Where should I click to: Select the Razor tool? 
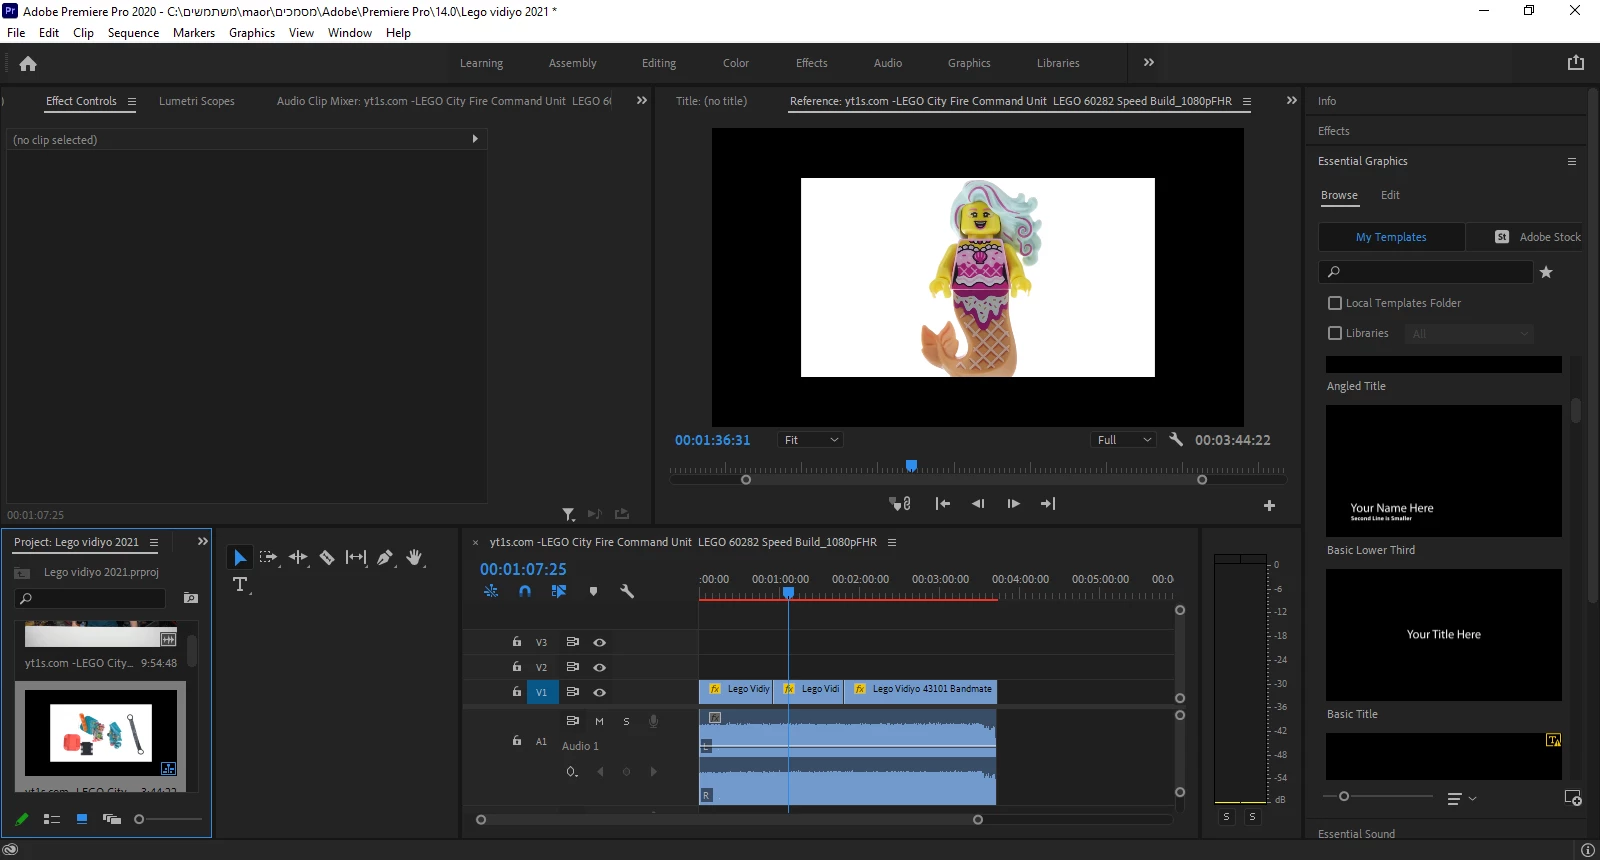327,558
